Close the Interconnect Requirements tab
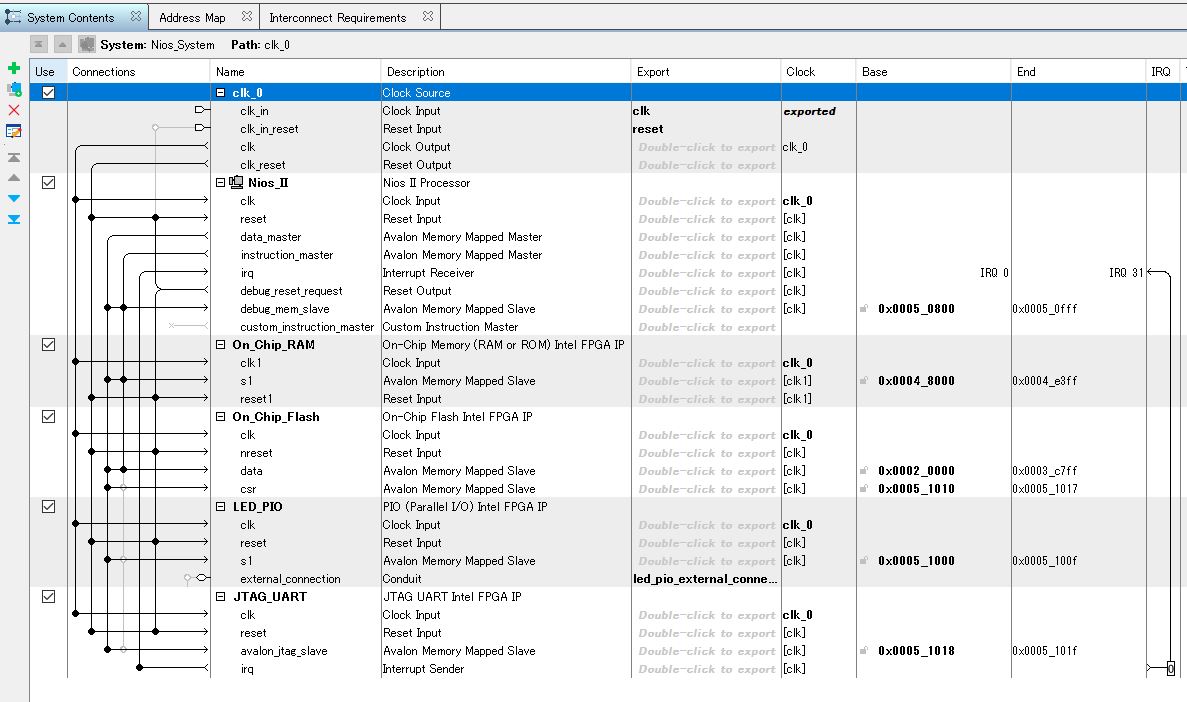Image resolution: width=1187 pixels, height=702 pixels. [428, 16]
